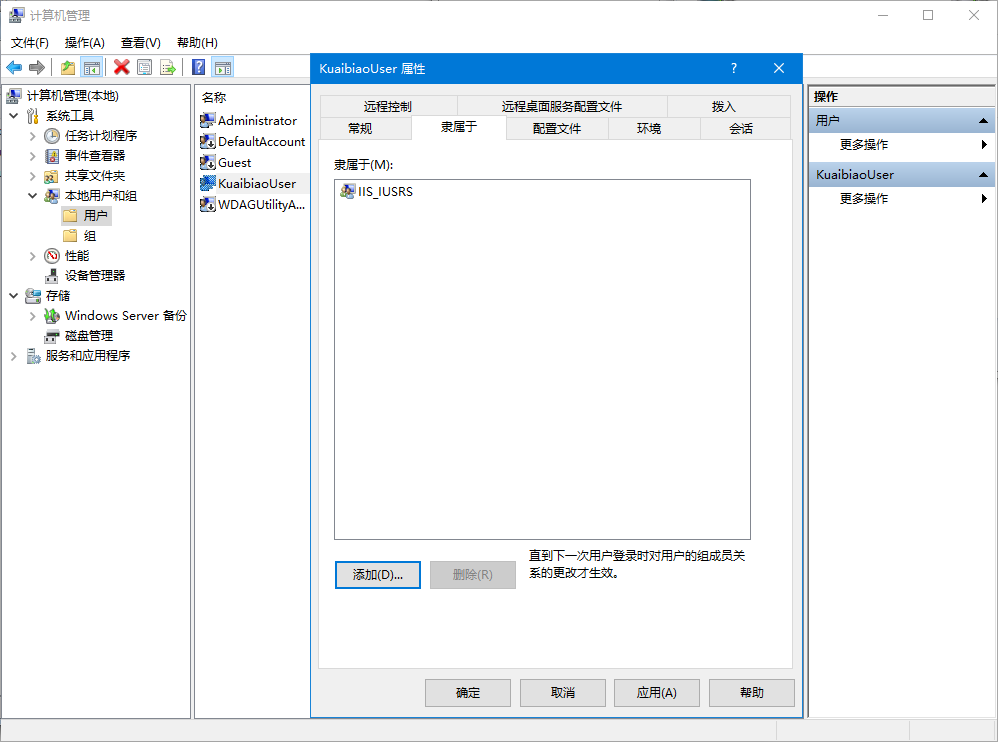
Task: Collapse the 系统工具 tree node
Action: tap(13, 116)
